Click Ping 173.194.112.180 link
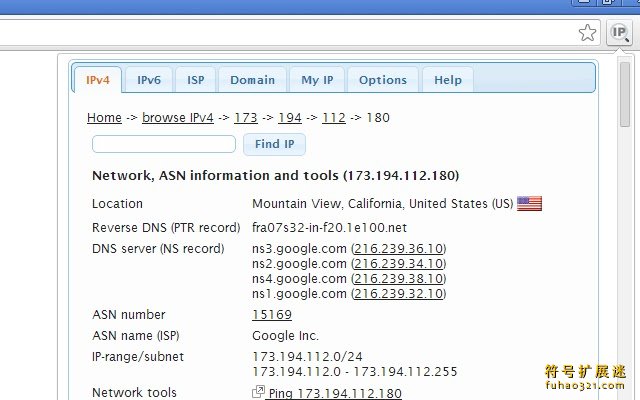Image resolution: width=640 pixels, height=400 pixels. click(336, 393)
